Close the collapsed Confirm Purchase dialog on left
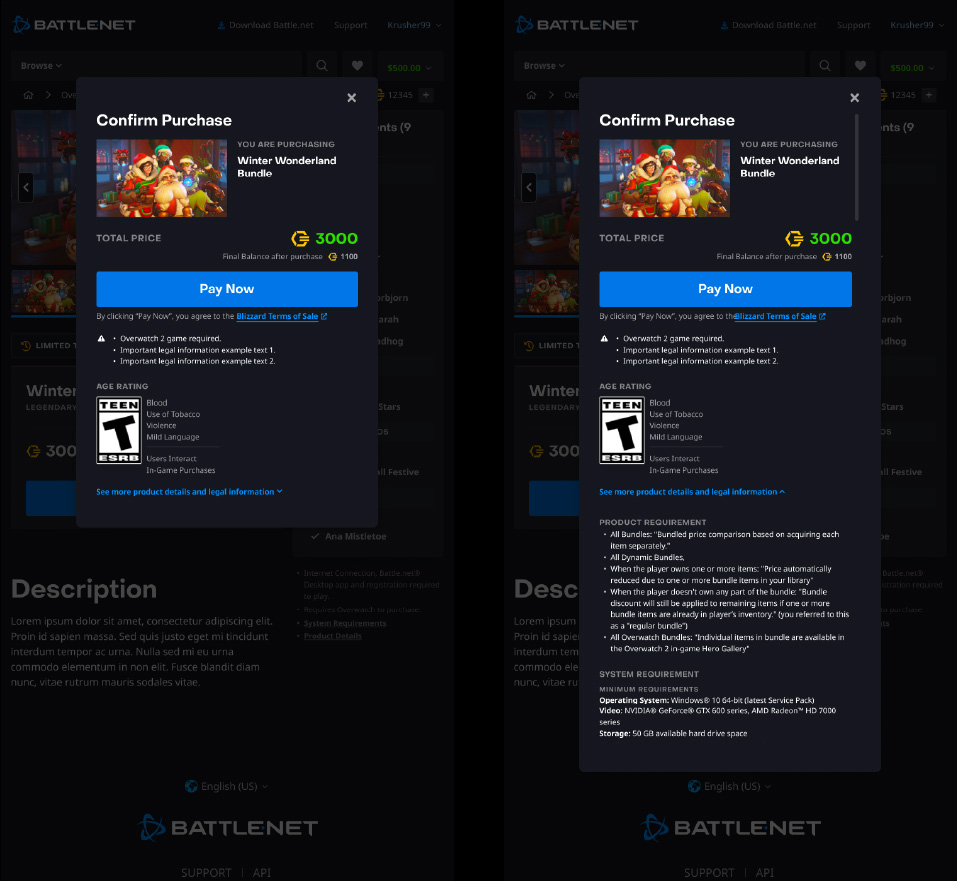957x881 pixels. [x=352, y=98]
